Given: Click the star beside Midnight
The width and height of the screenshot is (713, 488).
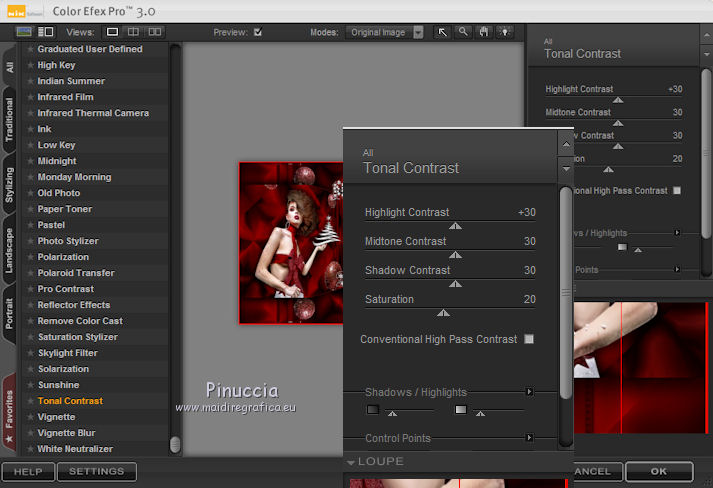Looking at the screenshot, I should 30,161.
